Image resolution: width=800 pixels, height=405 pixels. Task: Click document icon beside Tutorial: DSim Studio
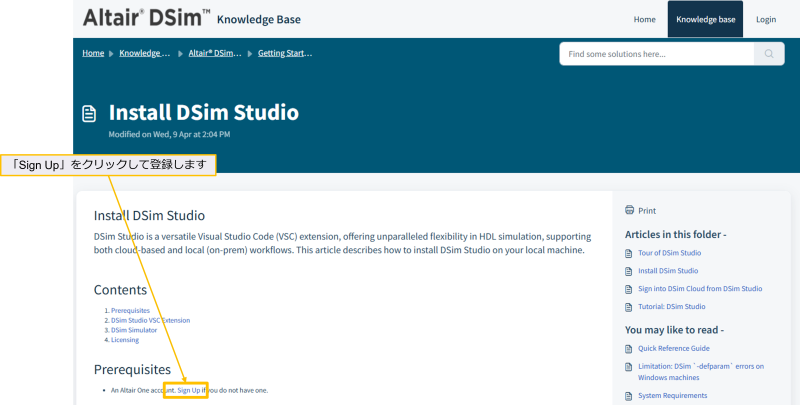[629, 307]
